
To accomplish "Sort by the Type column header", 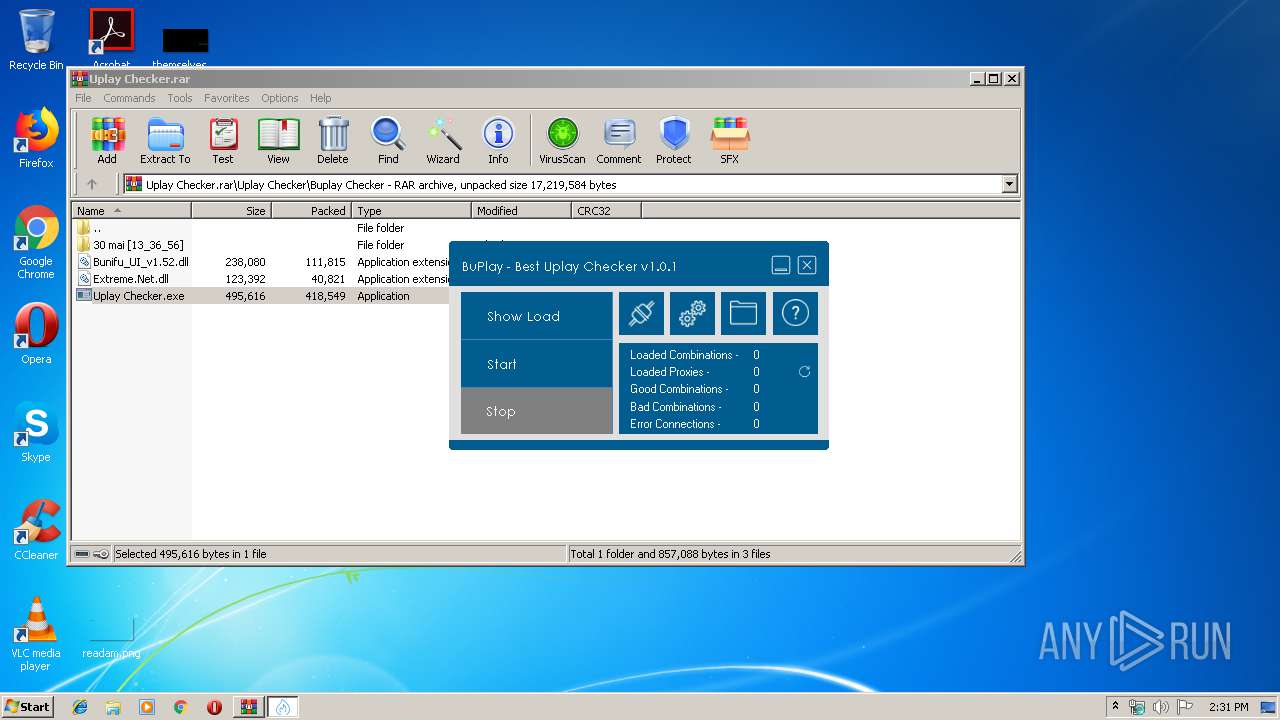I will [x=411, y=211].
